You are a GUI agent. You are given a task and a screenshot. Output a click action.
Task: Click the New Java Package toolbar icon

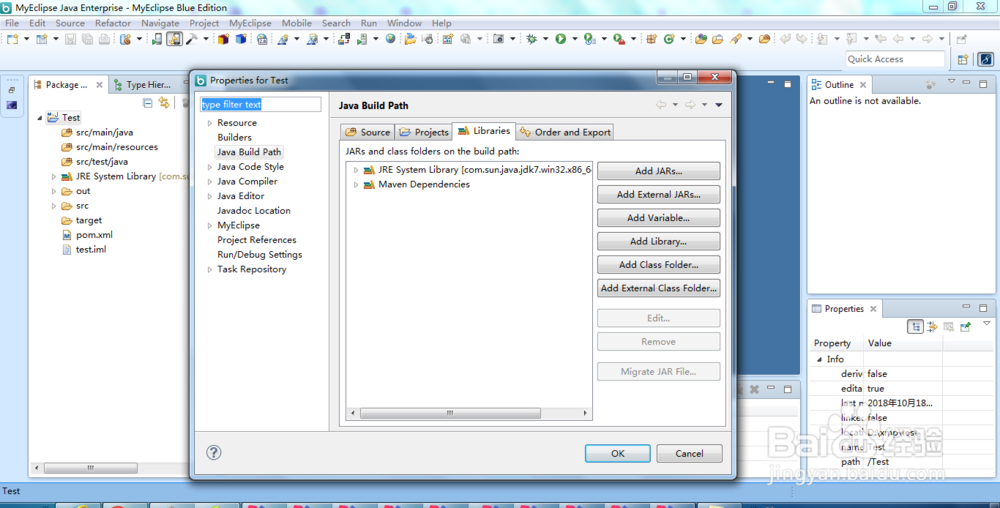click(651, 39)
